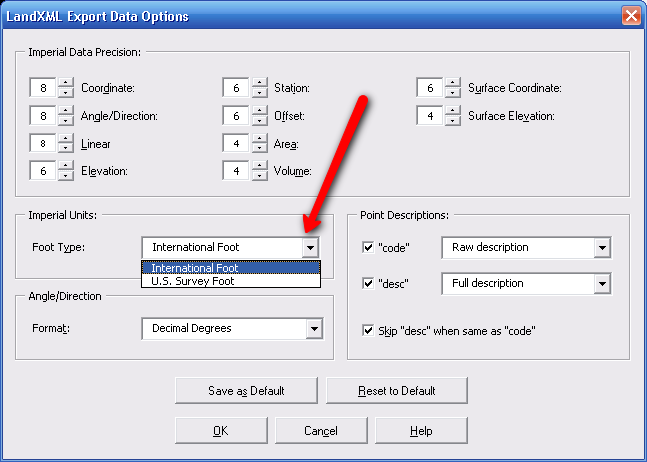Viewport: 647px width, 462px height.
Task: Uncheck the "desc" checkbox
Action: 368,283
